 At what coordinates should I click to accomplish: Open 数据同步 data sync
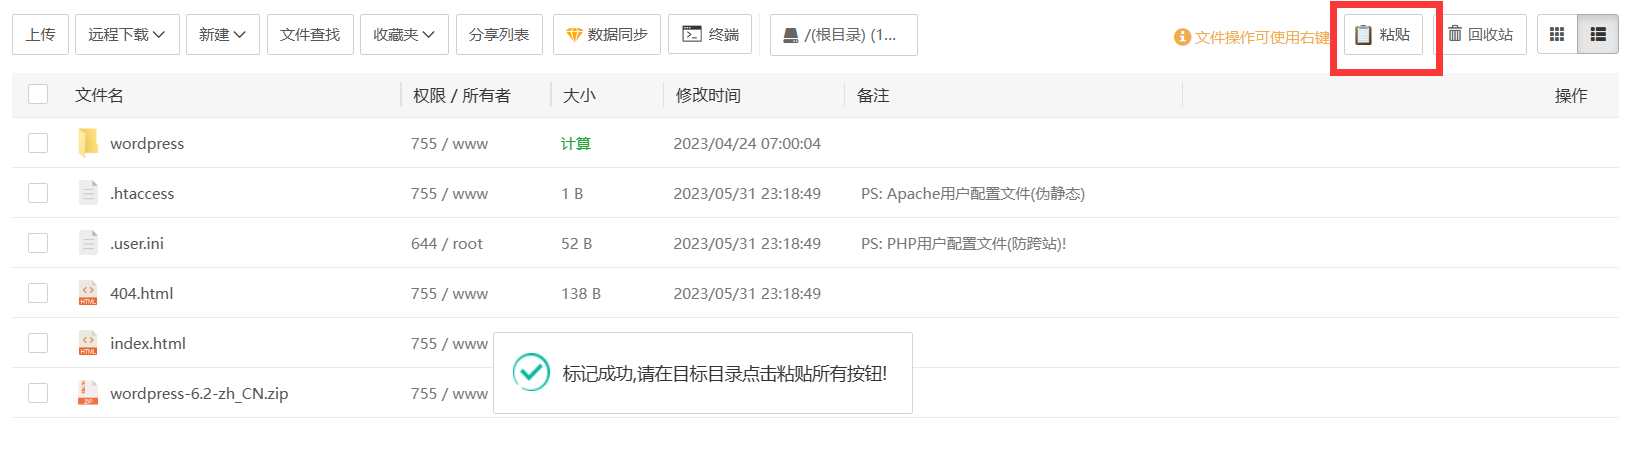(x=607, y=35)
